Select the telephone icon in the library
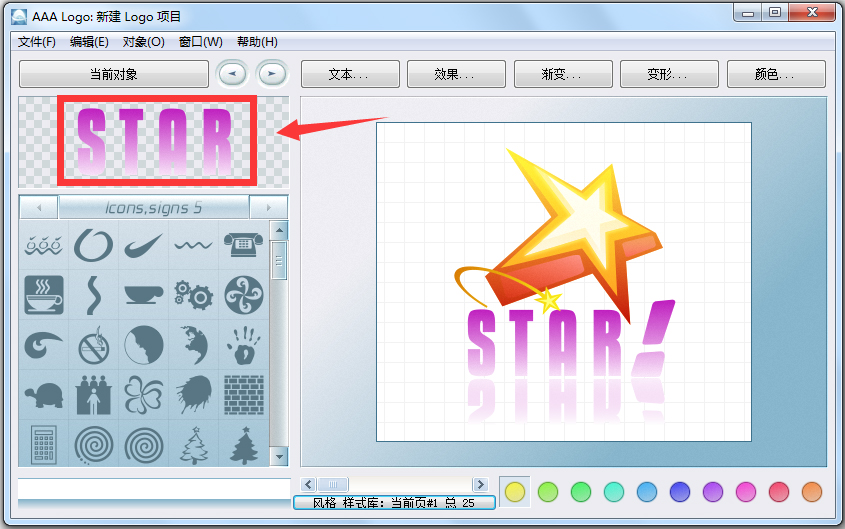The image size is (845, 529). click(x=243, y=245)
